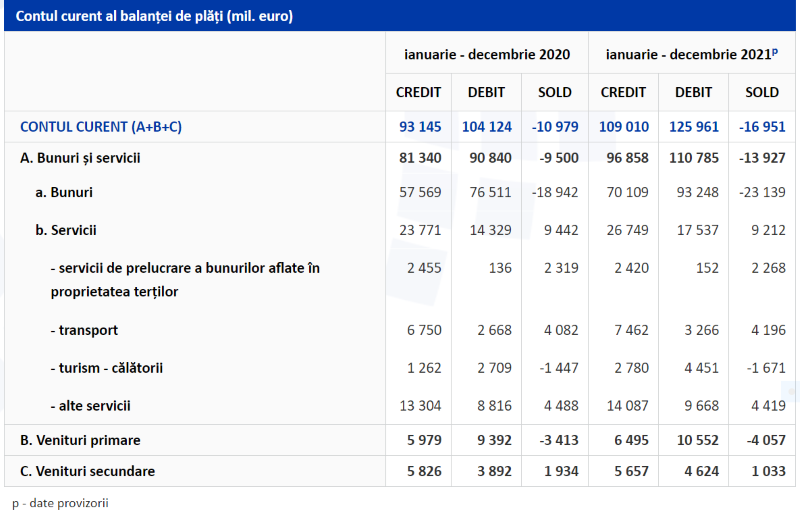Select the value -10 979
This screenshot has width=800, height=514.
(555, 127)
